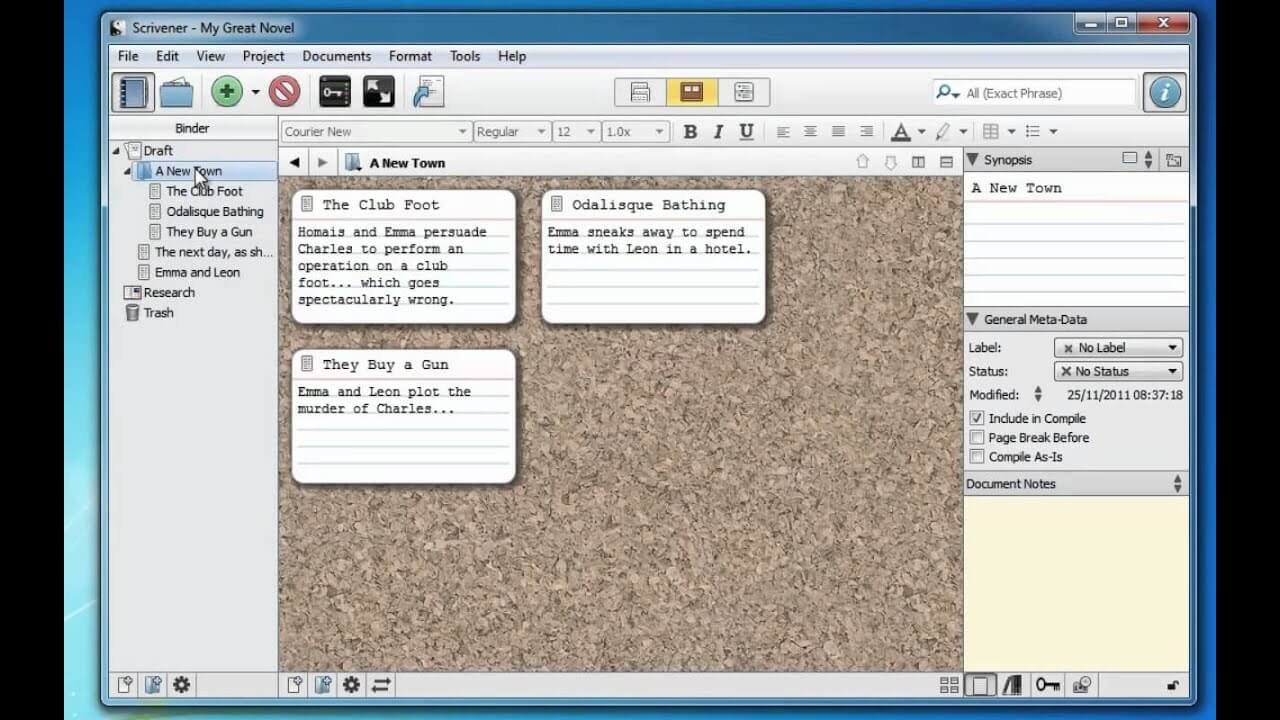Center align text
Viewport: 1280px width, 720px height.
pyautogui.click(x=811, y=132)
